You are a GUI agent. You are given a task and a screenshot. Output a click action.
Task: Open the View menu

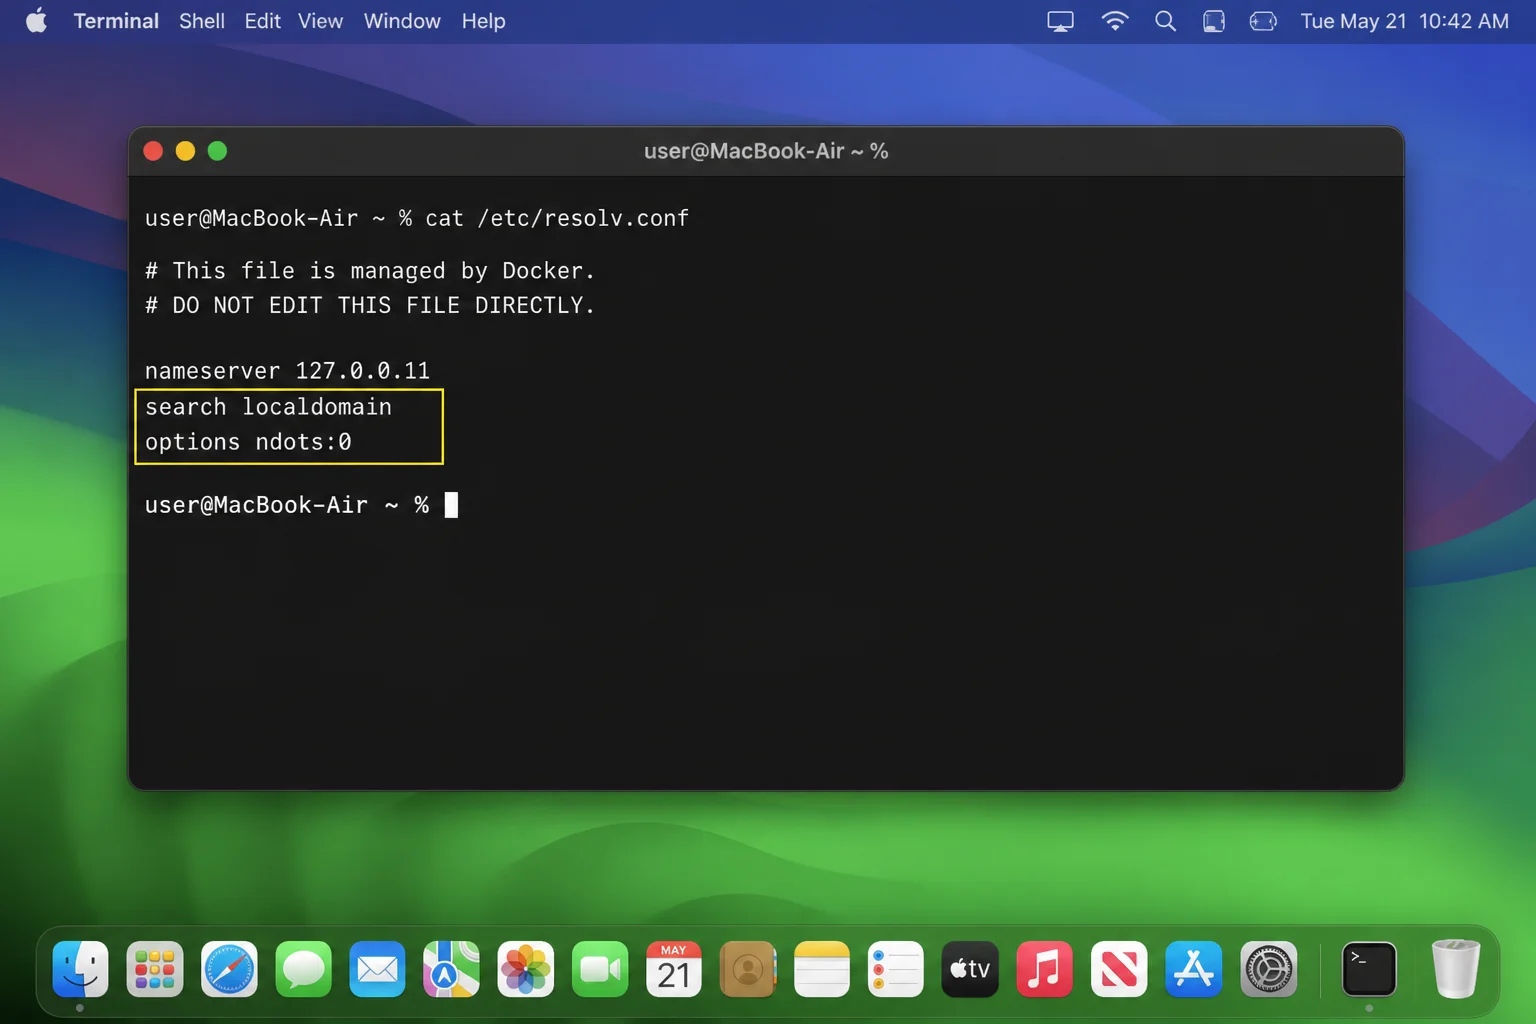[320, 21]
